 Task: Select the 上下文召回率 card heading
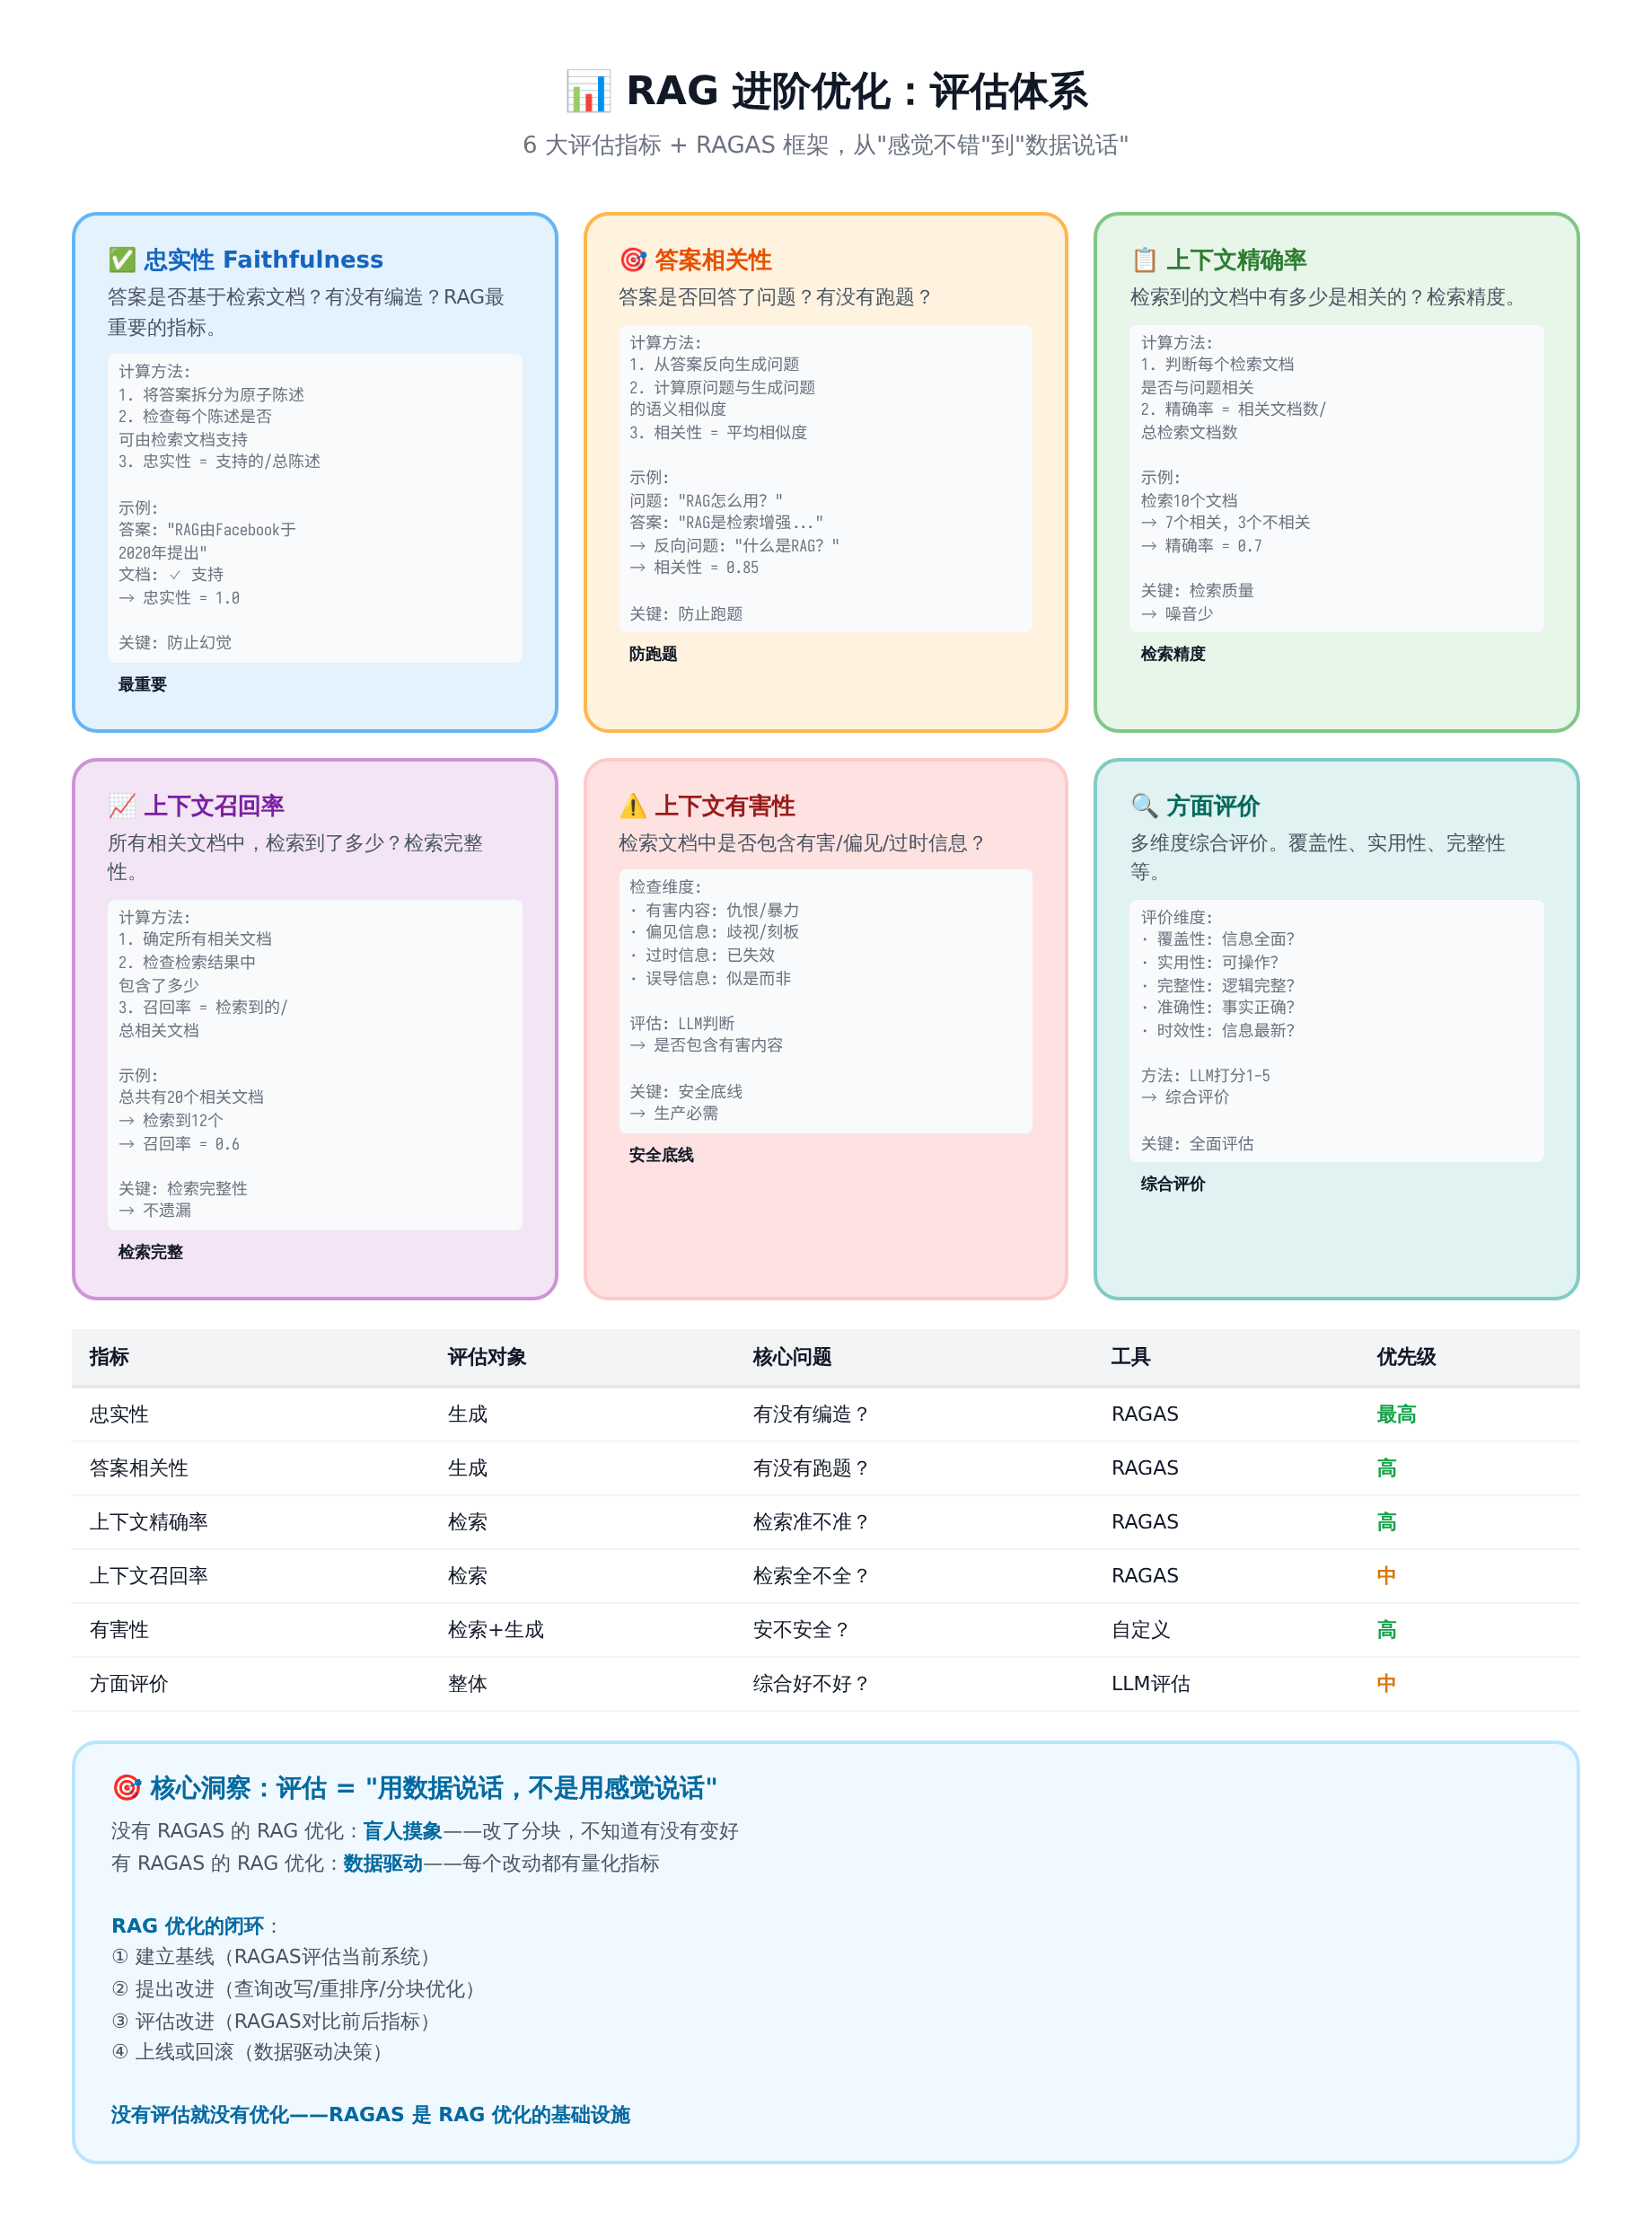point(214,806)
